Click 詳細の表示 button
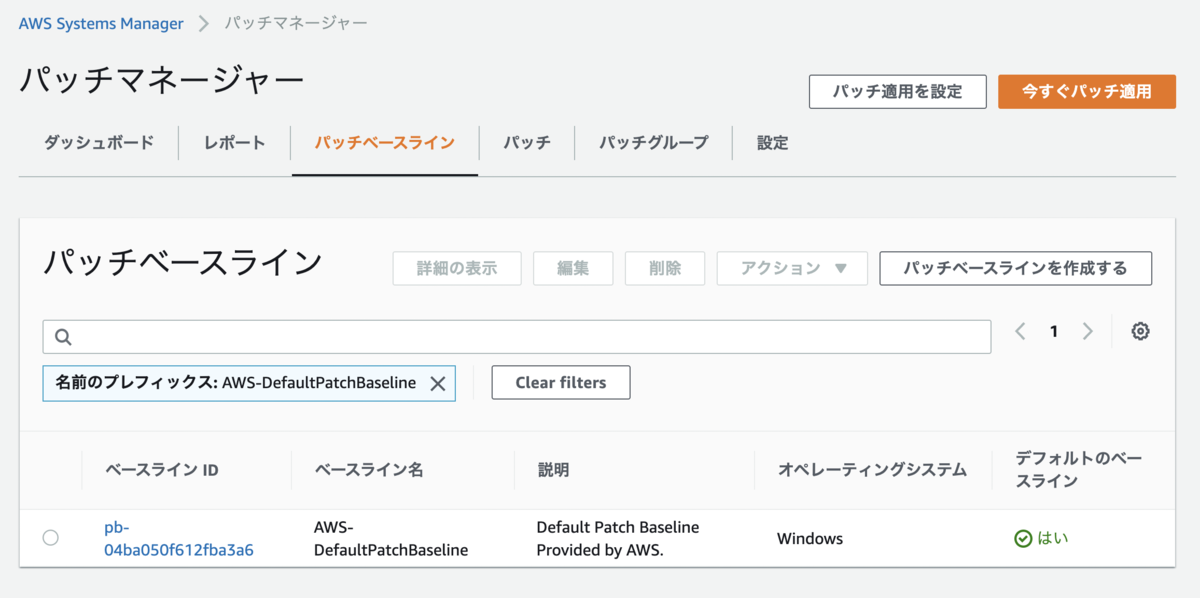This screenshot has width=1200, height=598. point(457,268)
